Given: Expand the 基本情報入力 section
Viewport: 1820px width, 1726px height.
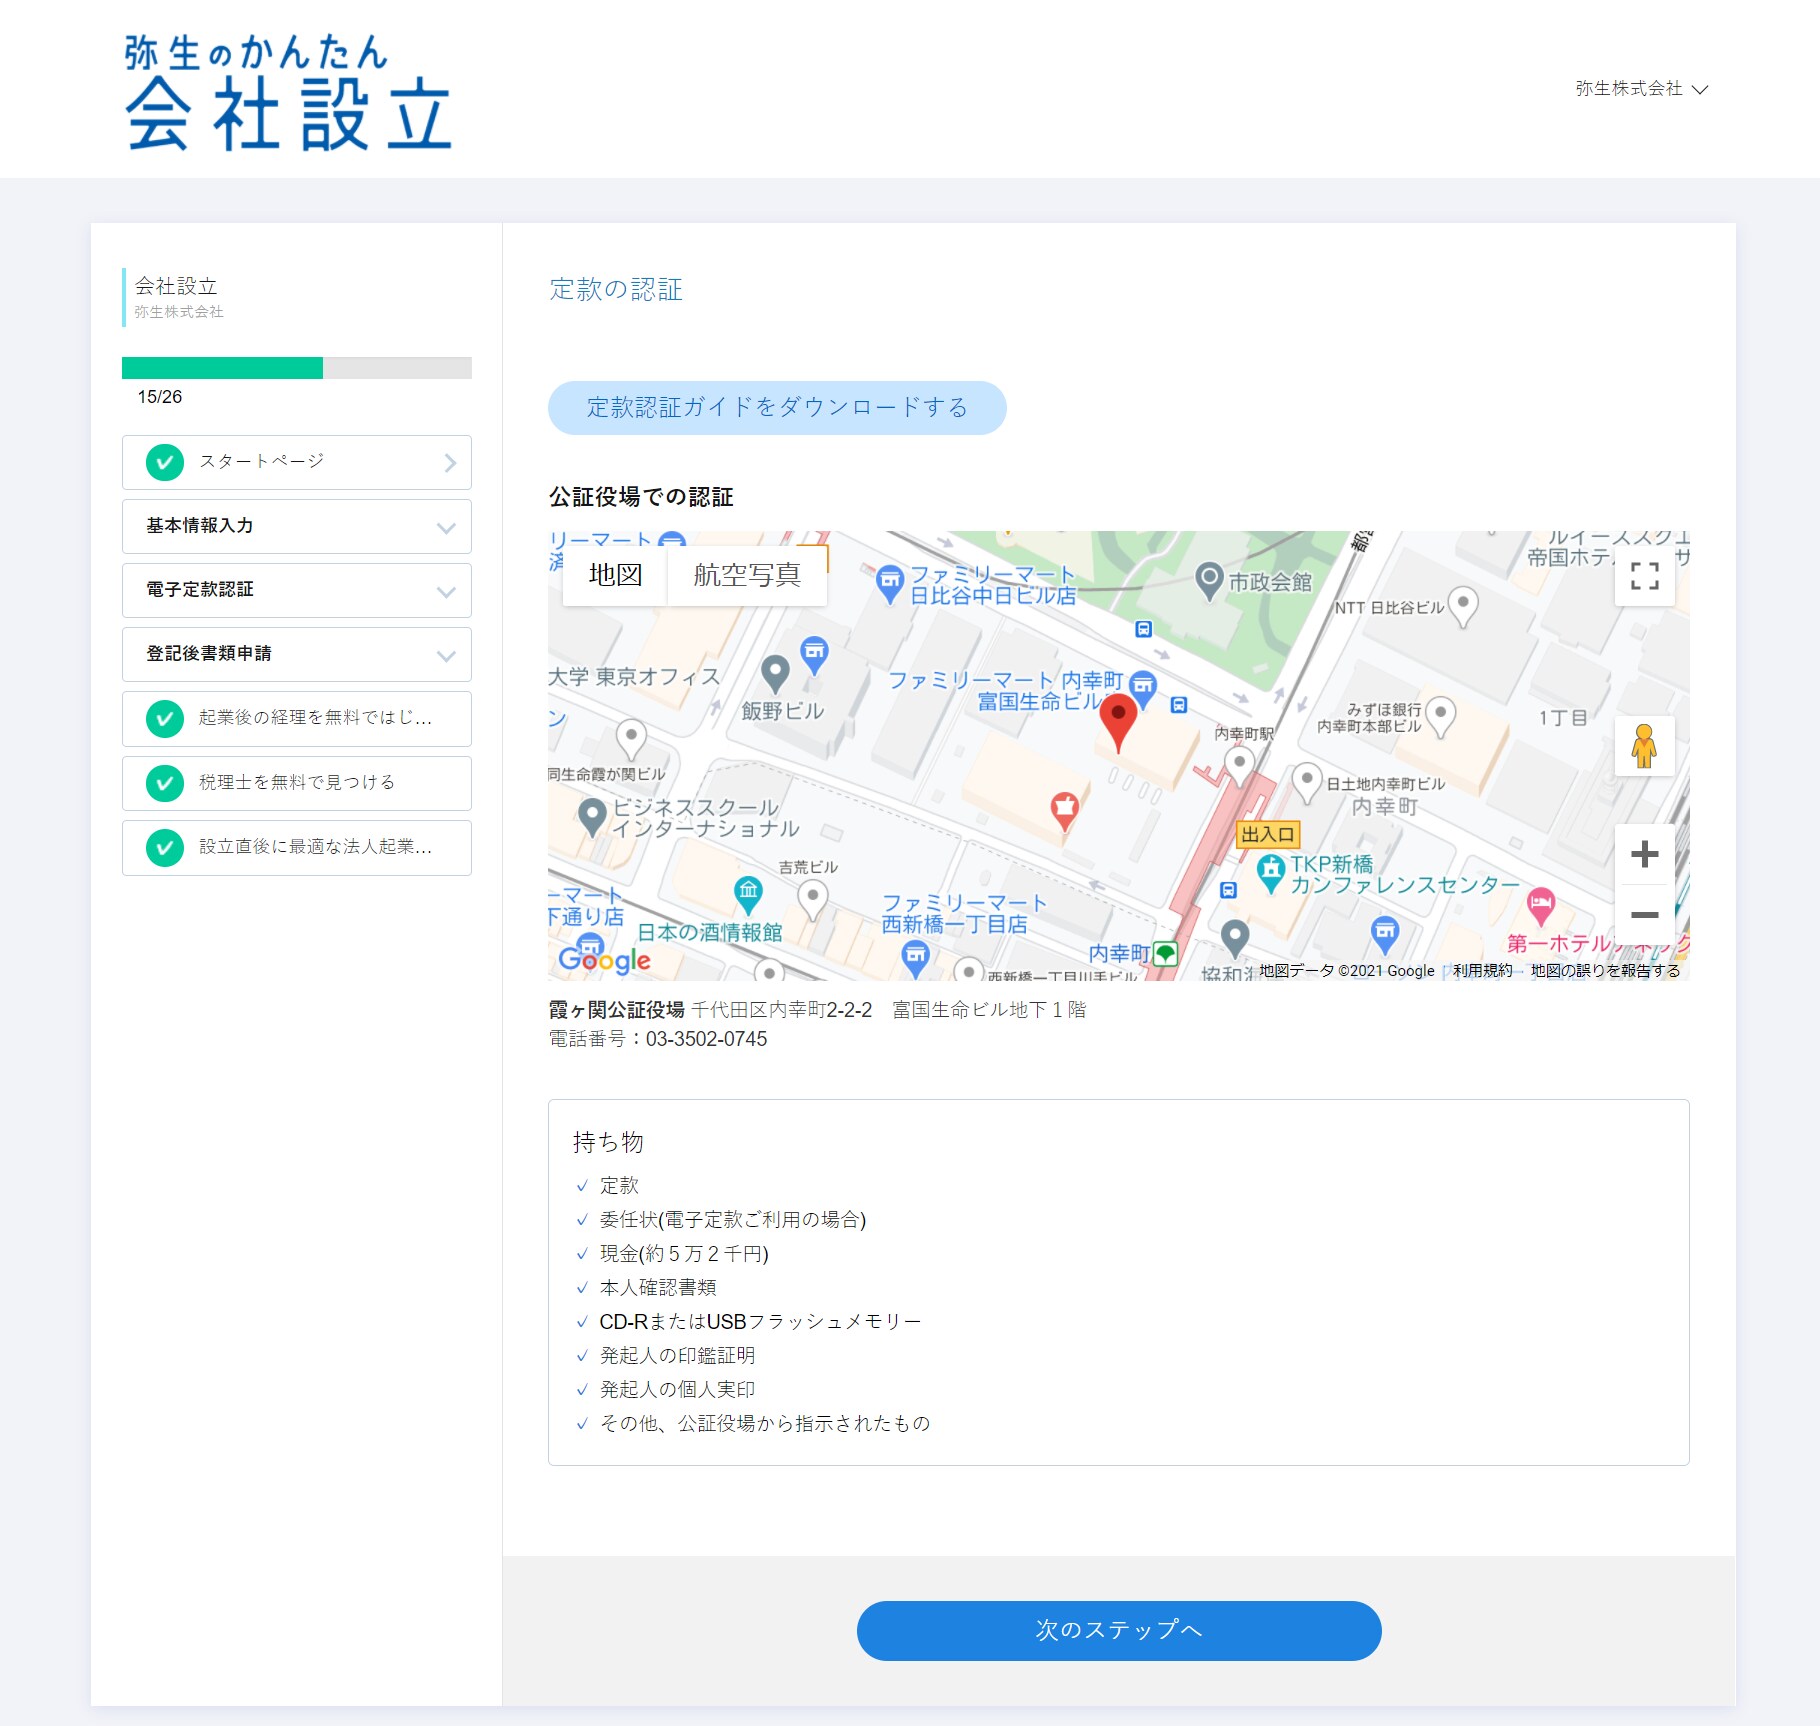Looking at the screenshot, I should point(297,526).
